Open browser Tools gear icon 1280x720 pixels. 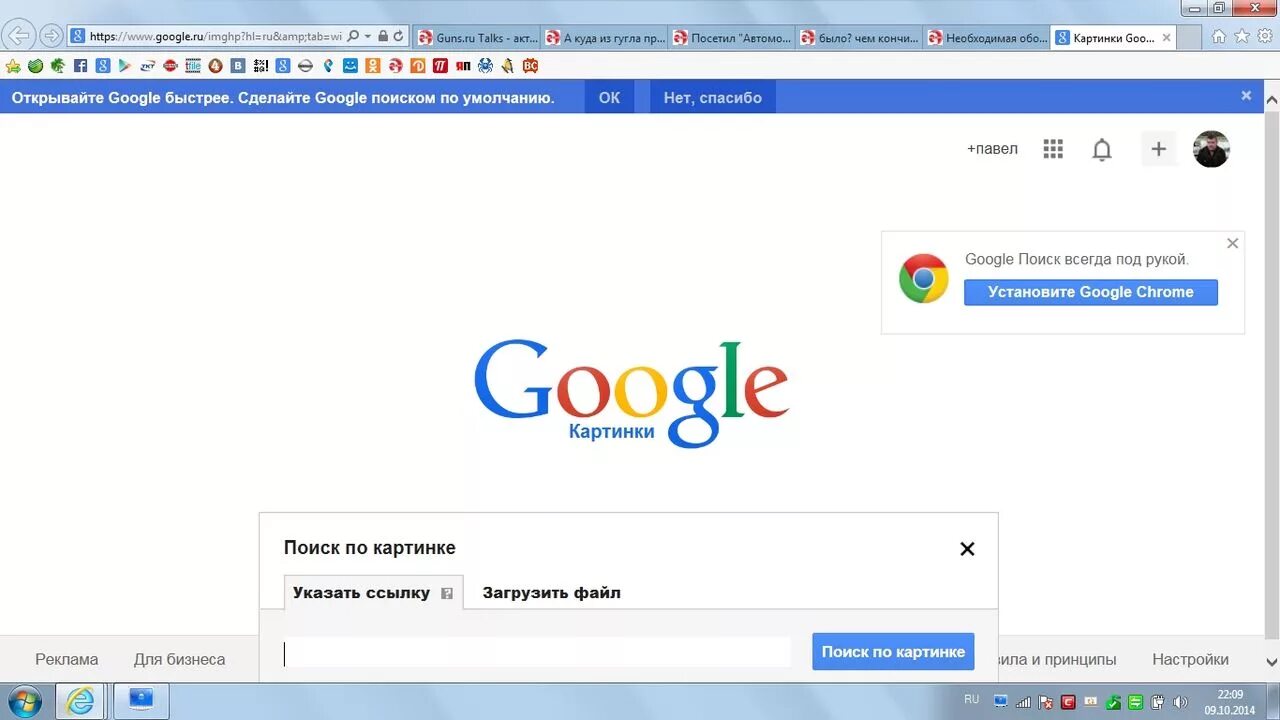tap(1264, 36)
